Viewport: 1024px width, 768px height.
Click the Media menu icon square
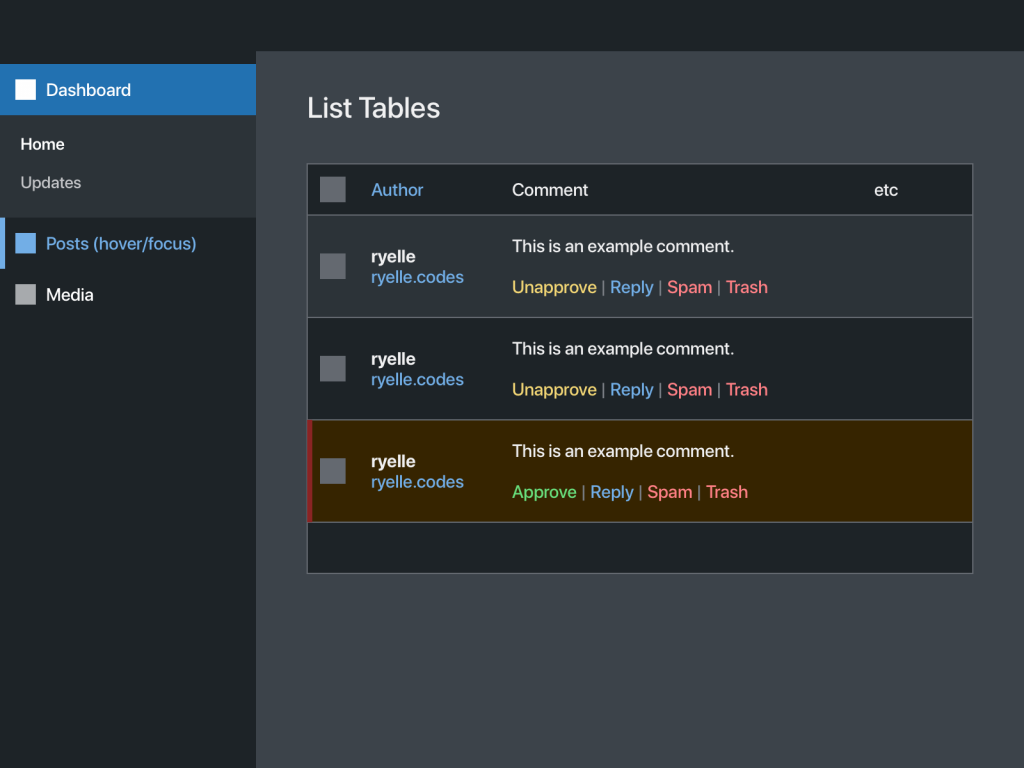tap(25, 294)
